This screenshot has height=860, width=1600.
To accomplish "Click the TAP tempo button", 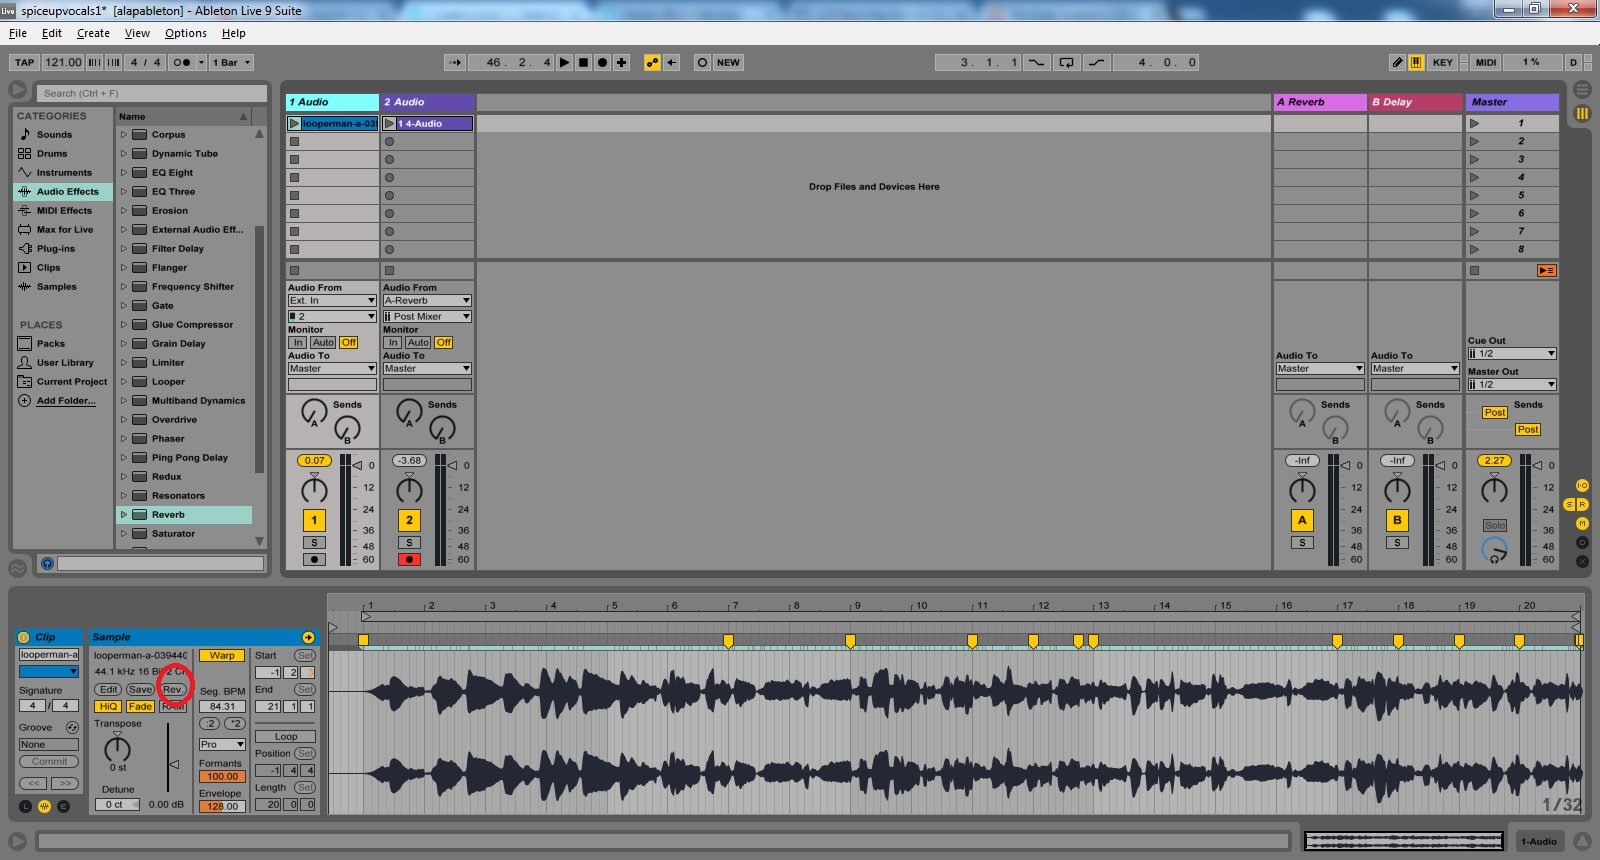I will click(25, 62).
